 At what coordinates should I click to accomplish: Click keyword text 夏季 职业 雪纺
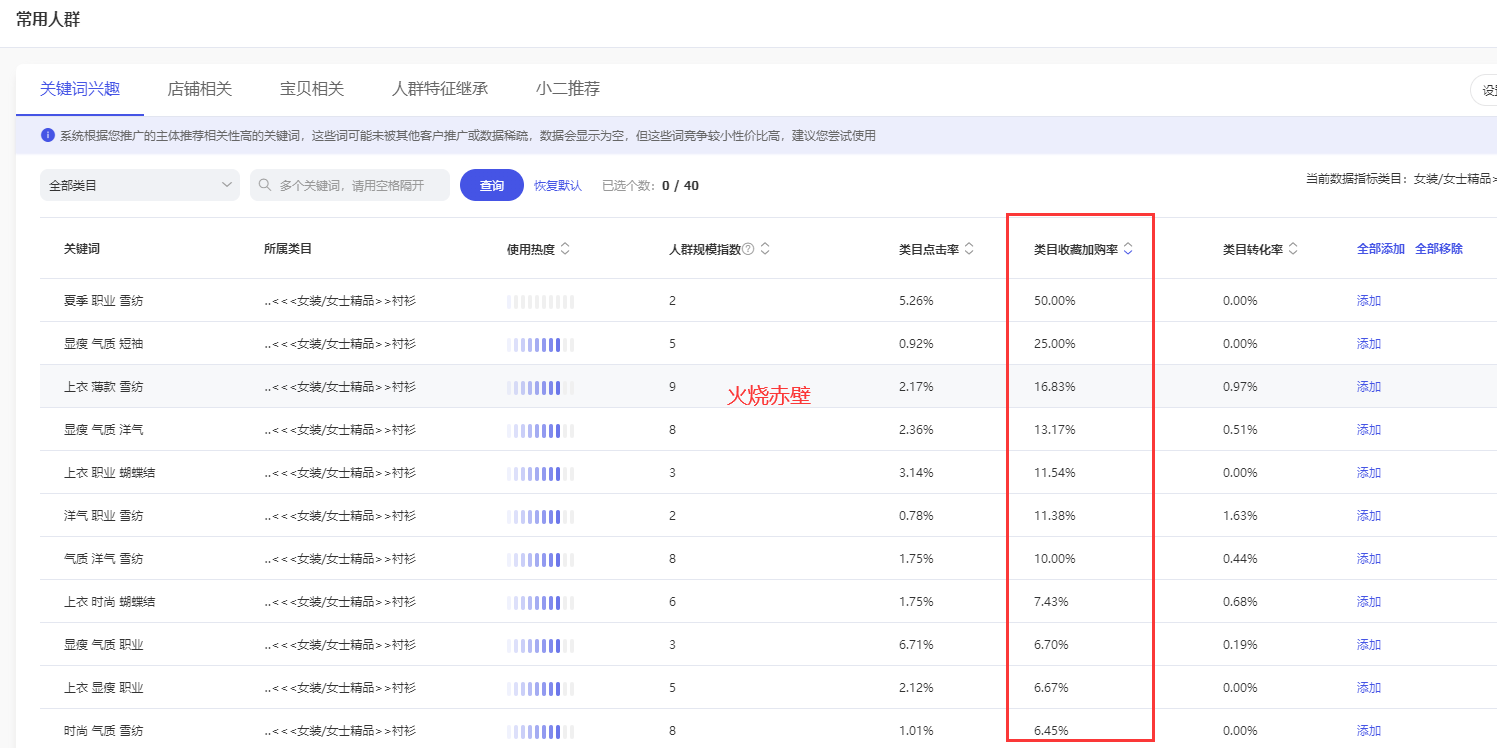coord(103,301)
